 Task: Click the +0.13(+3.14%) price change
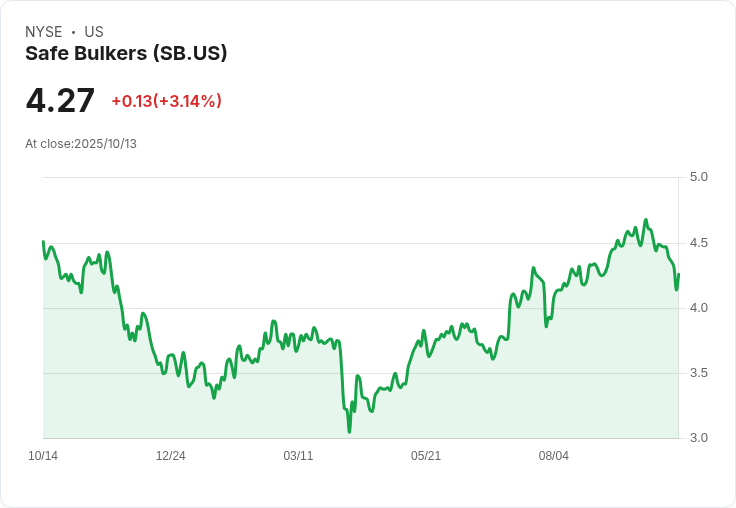click(166, 101)
